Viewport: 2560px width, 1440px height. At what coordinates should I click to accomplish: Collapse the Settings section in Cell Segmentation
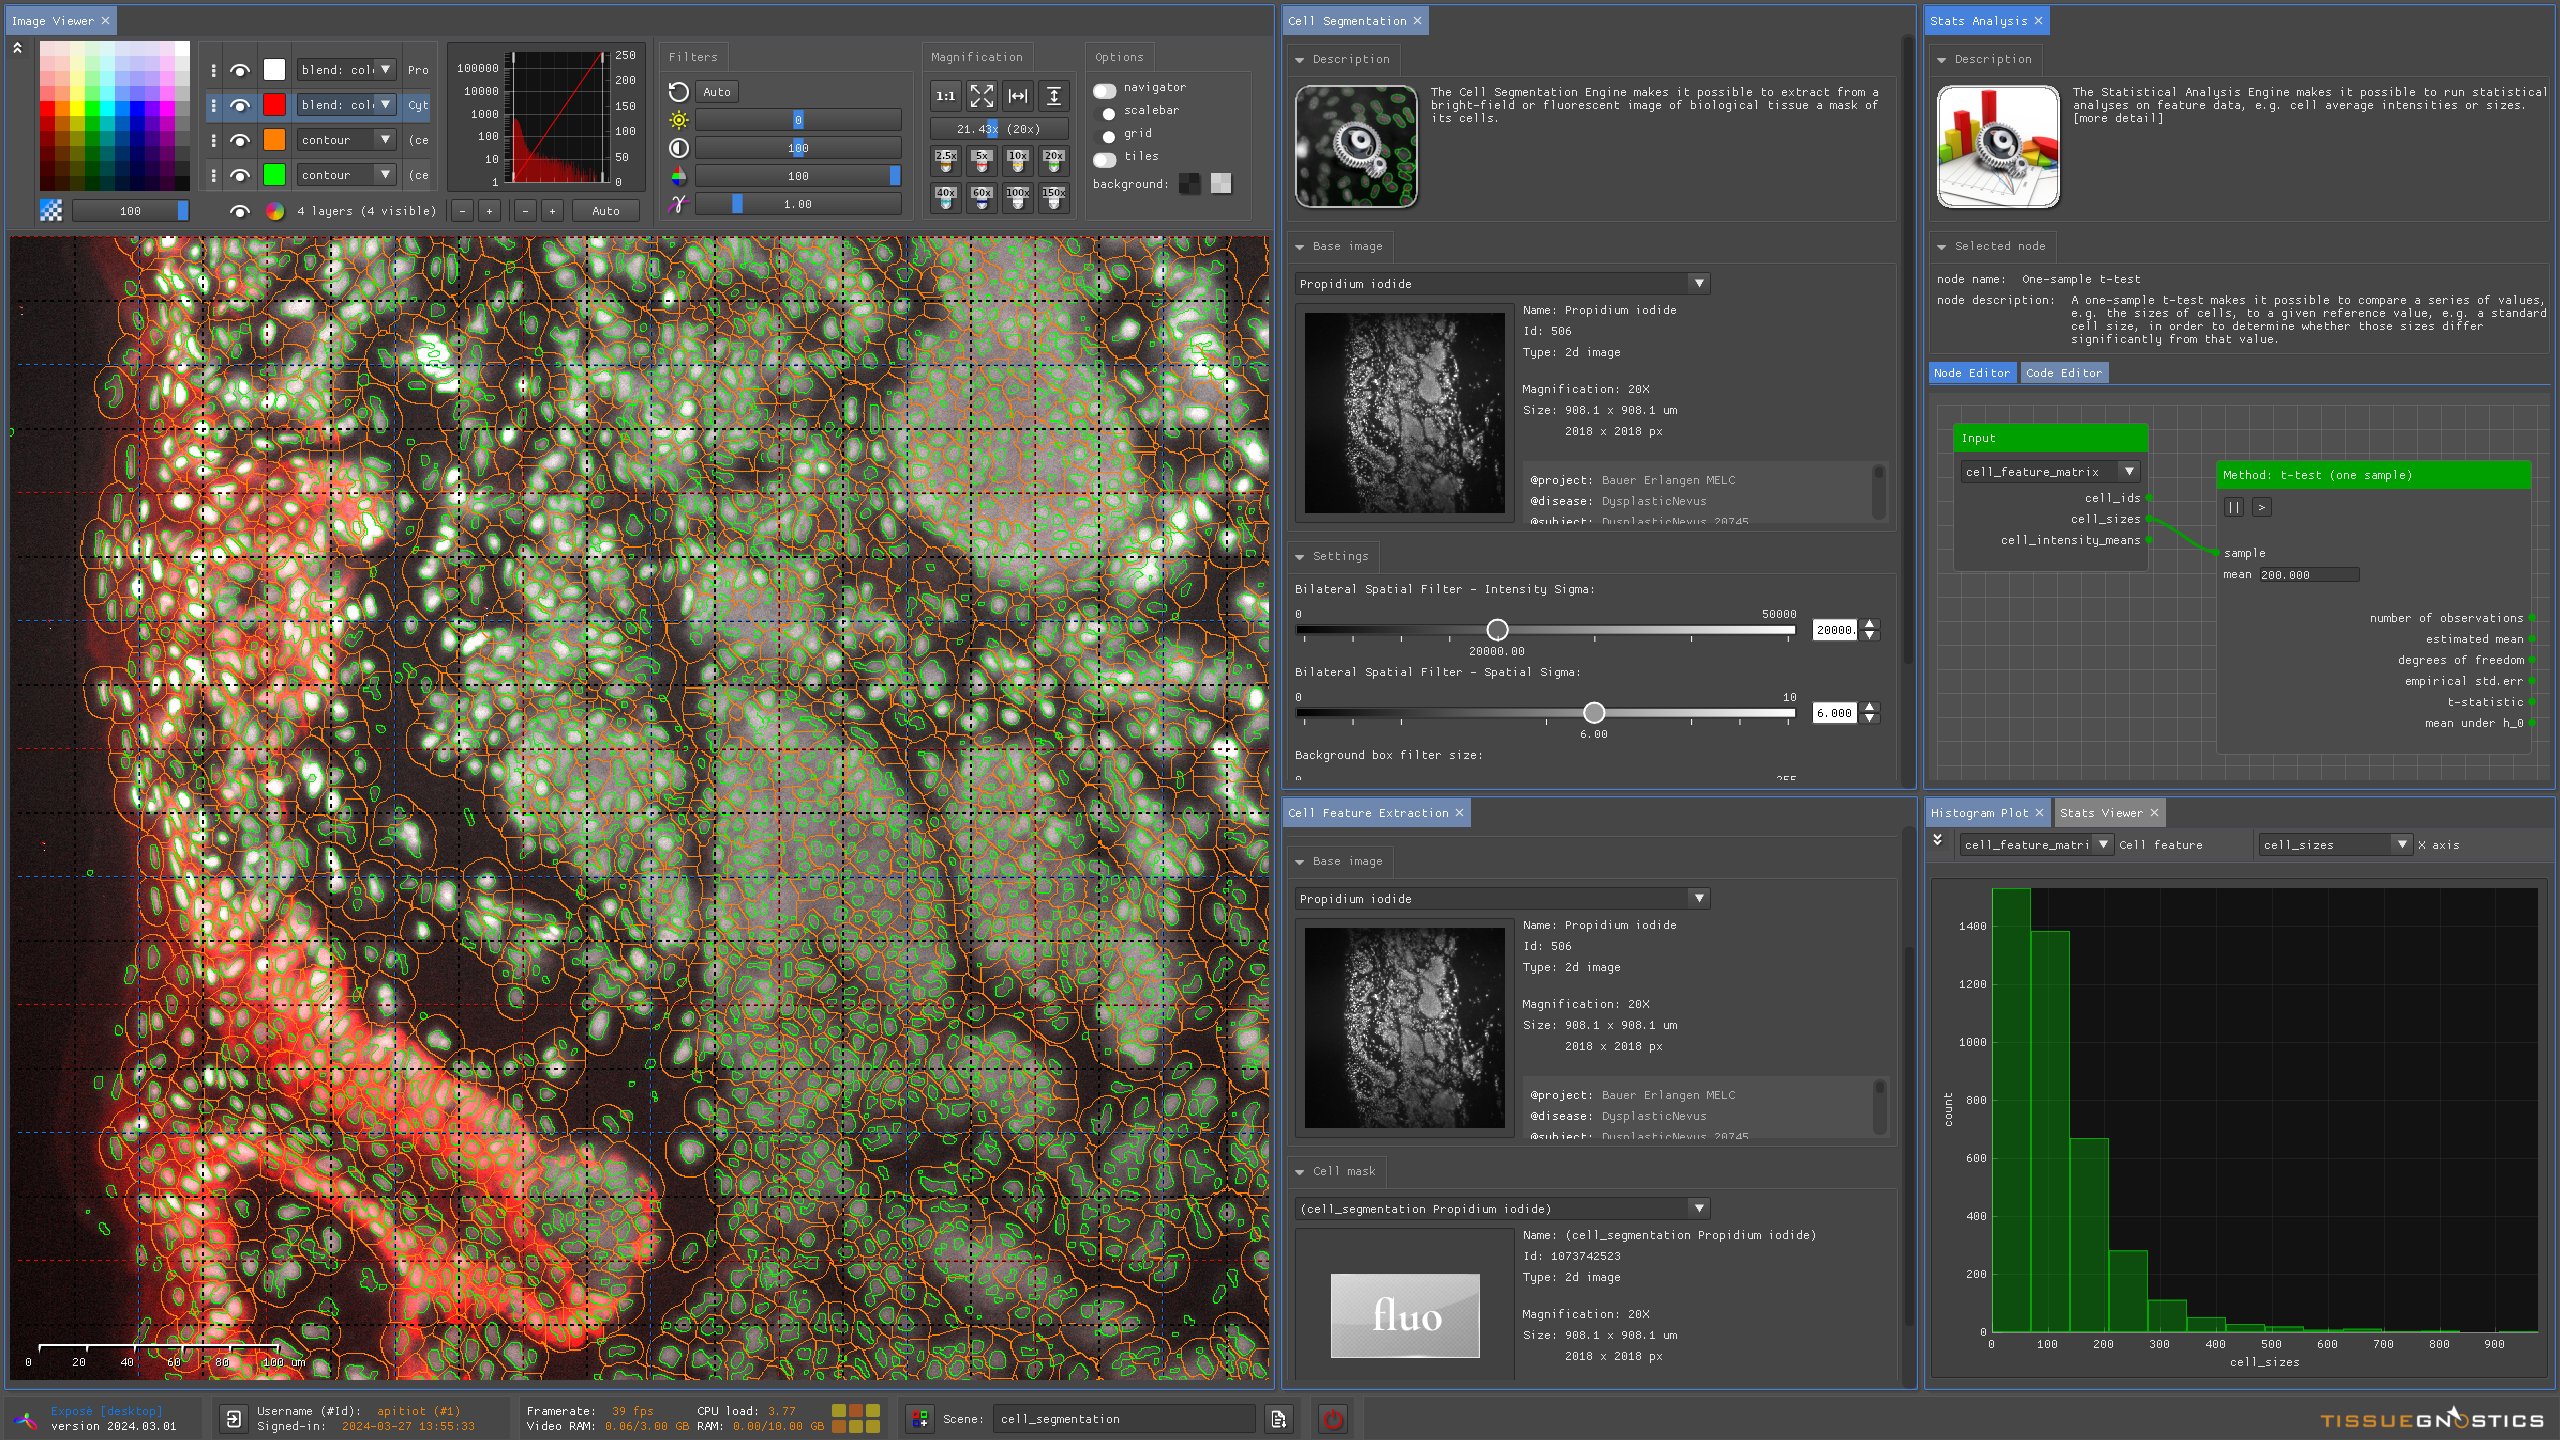[1300, 557]
